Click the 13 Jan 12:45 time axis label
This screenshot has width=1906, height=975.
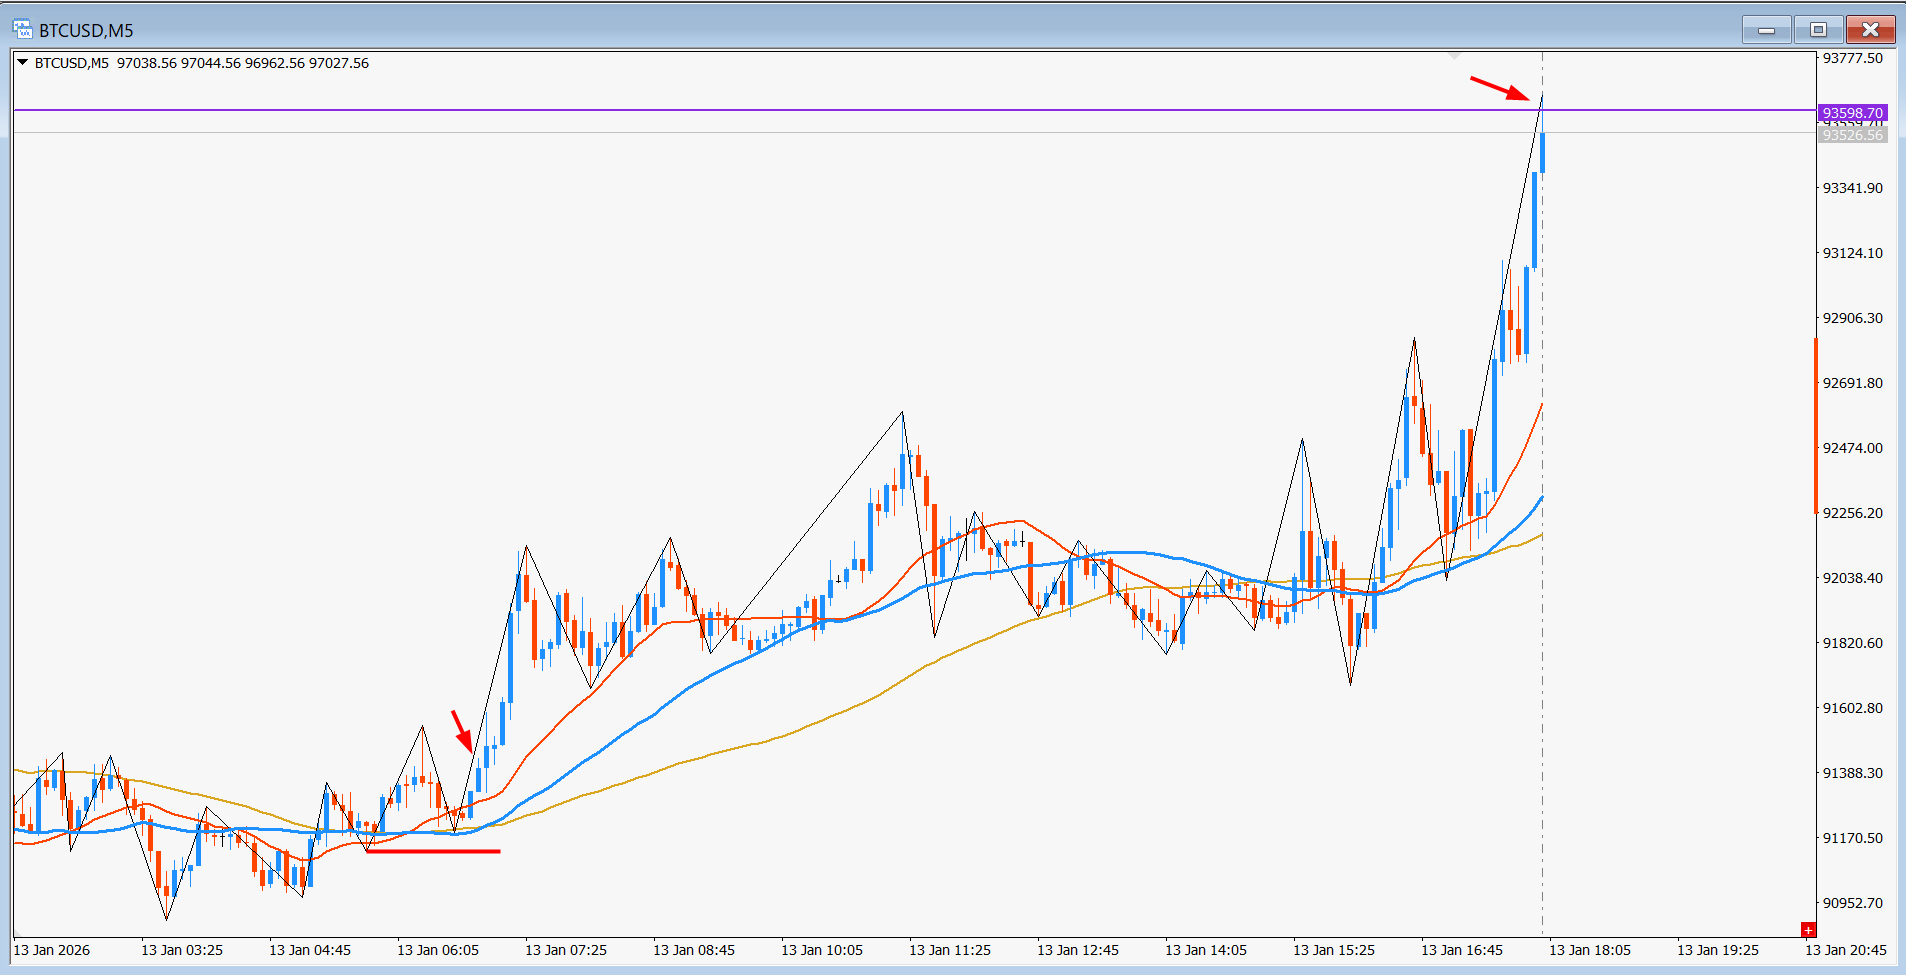click(x=1077, y=950)
